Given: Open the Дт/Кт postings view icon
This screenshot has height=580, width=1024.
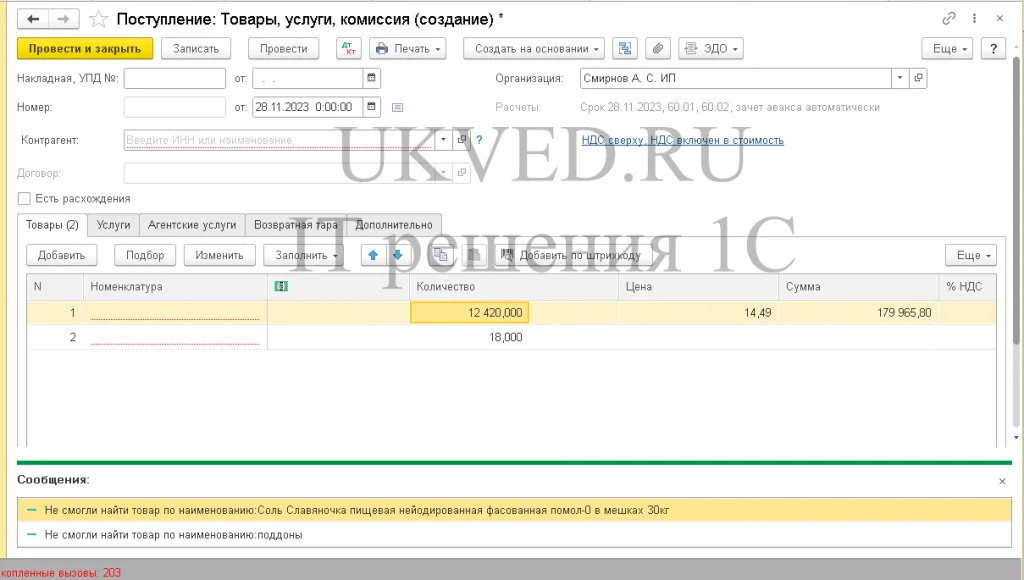Looking at the screenshot, I should (349, 48).
